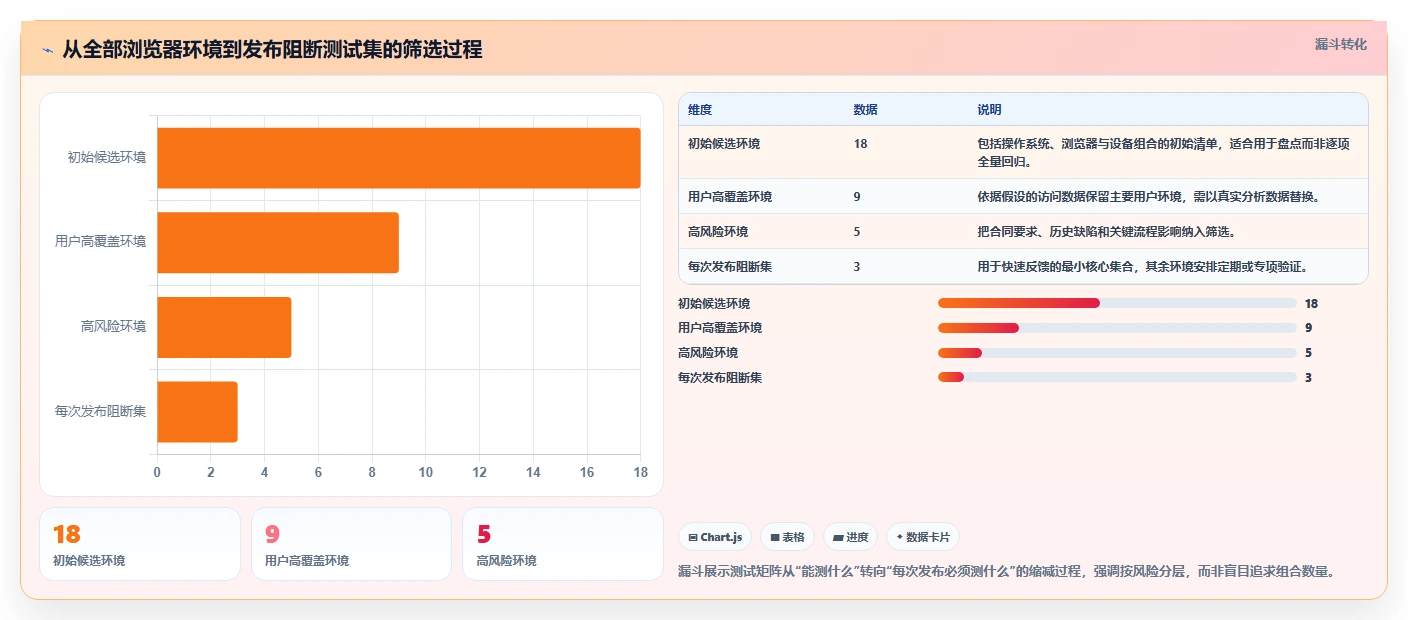Click the 初始候选环境 progress bar

1117,303
